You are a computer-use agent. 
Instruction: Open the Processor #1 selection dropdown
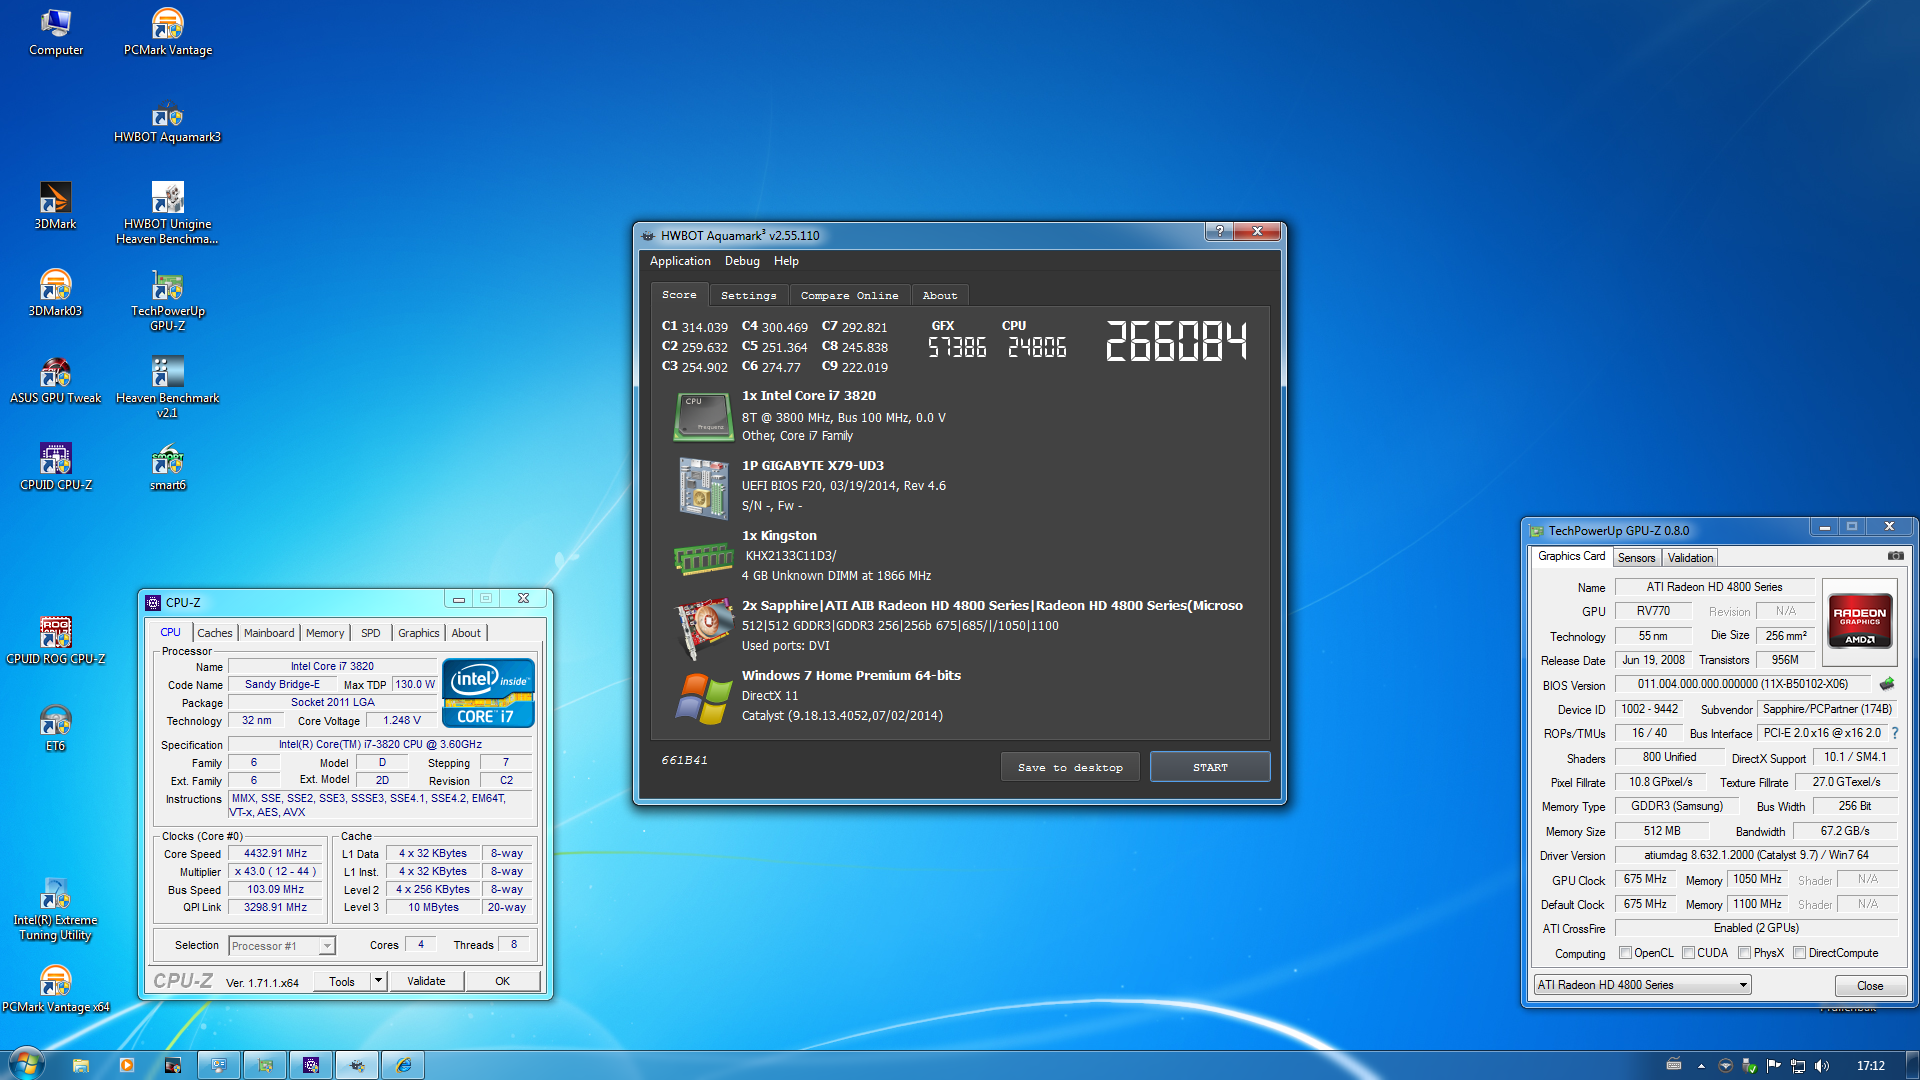coord(281,946)
